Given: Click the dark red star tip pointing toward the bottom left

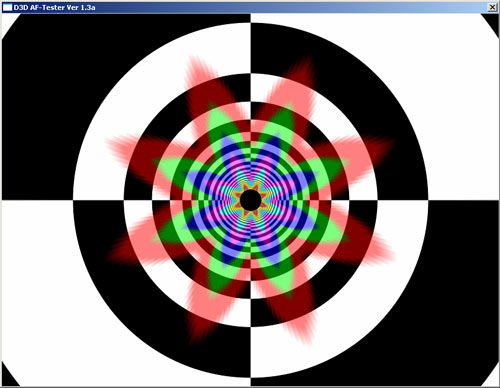Looking at the screenshot, I should click(198, 328).
